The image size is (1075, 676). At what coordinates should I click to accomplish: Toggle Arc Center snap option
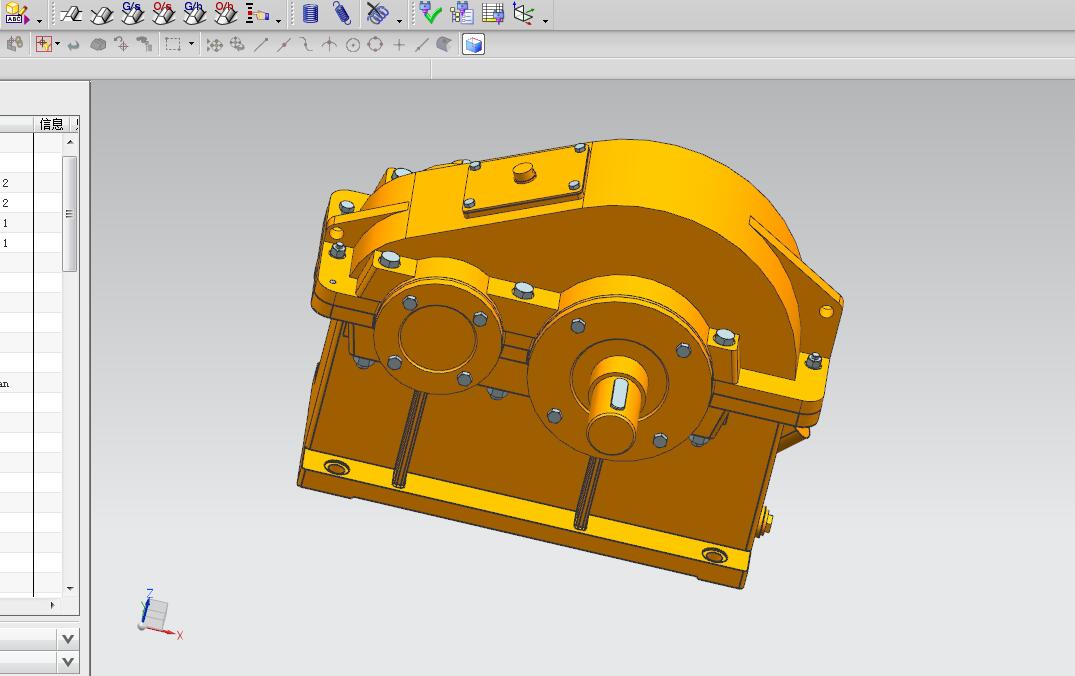[352, 45]
